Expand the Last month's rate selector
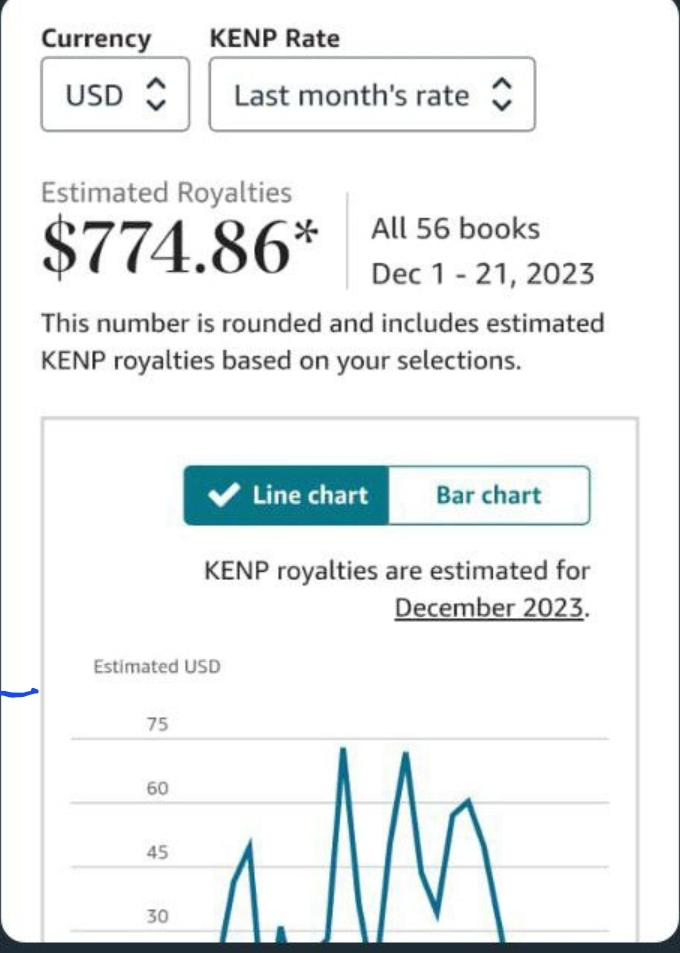Image resolution: width=680 pixels, height=953 pixels. point(372,94)
